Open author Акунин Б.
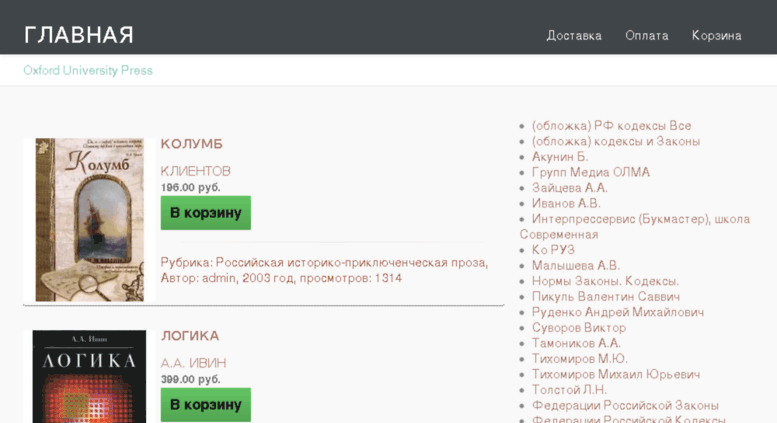This screenshot has height=423, width=777. 560,157
